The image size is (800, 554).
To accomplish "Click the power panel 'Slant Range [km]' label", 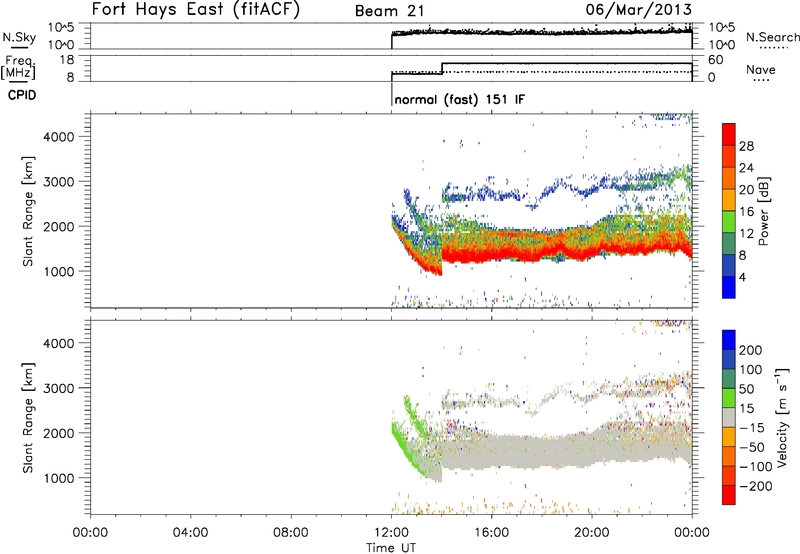I will [28, 211].
